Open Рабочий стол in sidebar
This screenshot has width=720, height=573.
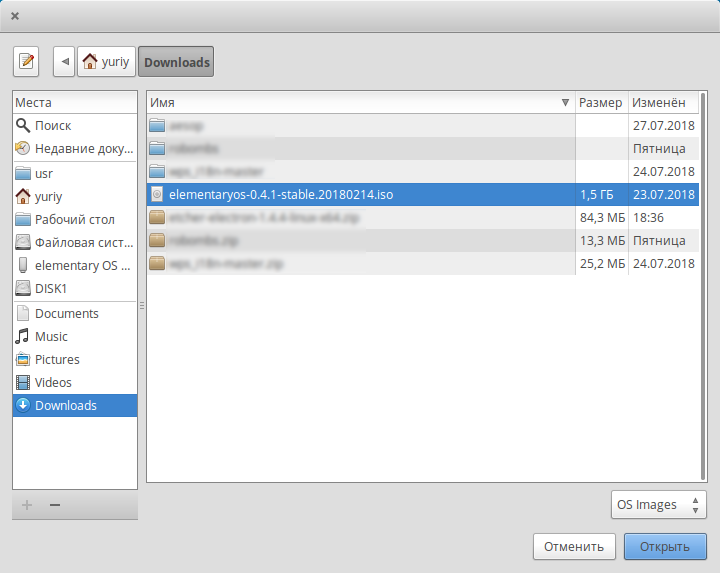[75, 219]
